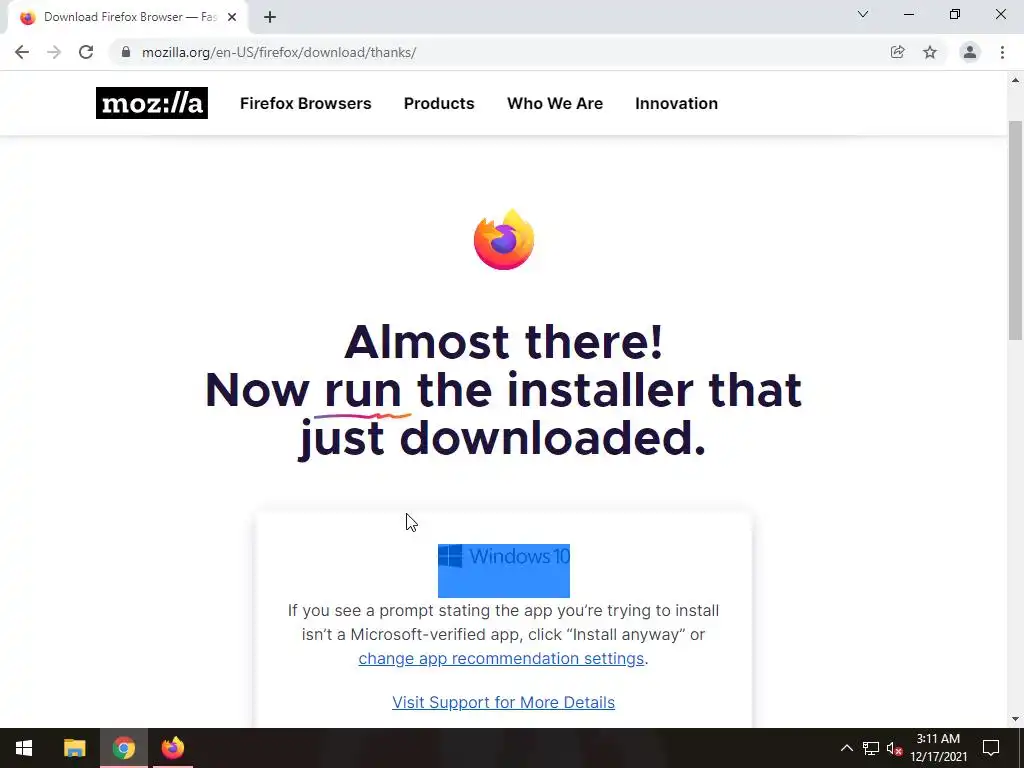Click the large Firefox logo

coord(504,240)
